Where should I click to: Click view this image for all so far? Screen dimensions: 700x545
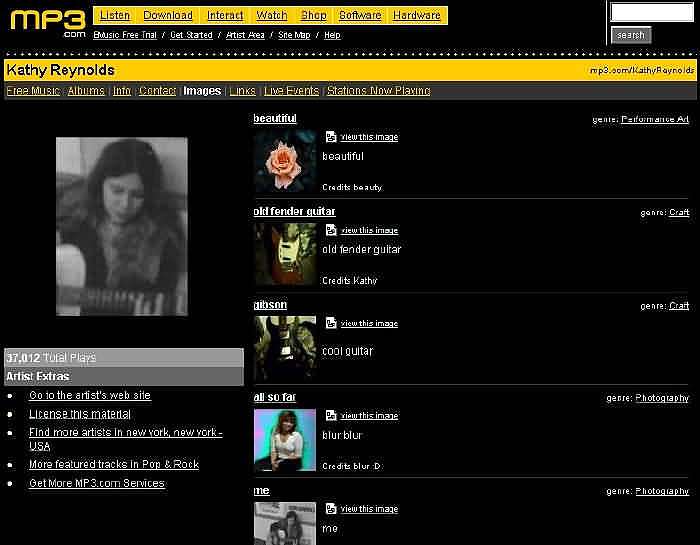point(369,416)
